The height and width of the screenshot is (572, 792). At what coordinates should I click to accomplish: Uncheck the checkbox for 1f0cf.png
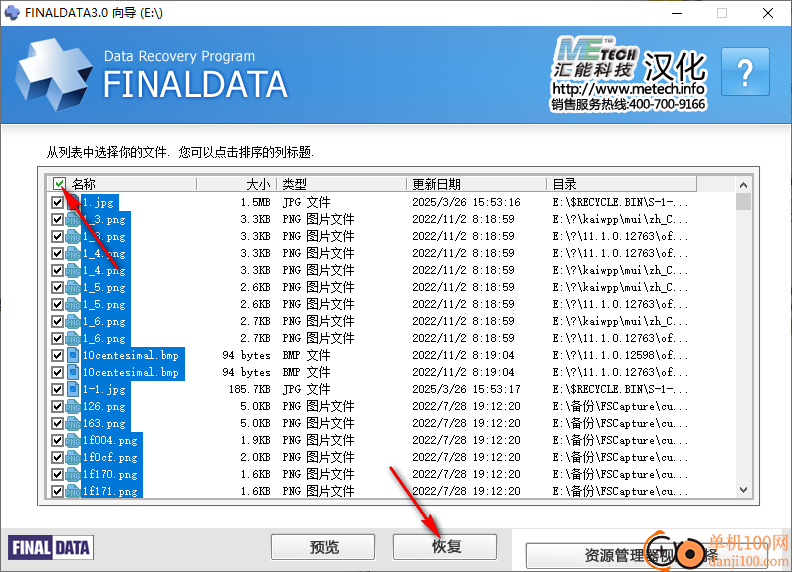(x=57, y=458)
